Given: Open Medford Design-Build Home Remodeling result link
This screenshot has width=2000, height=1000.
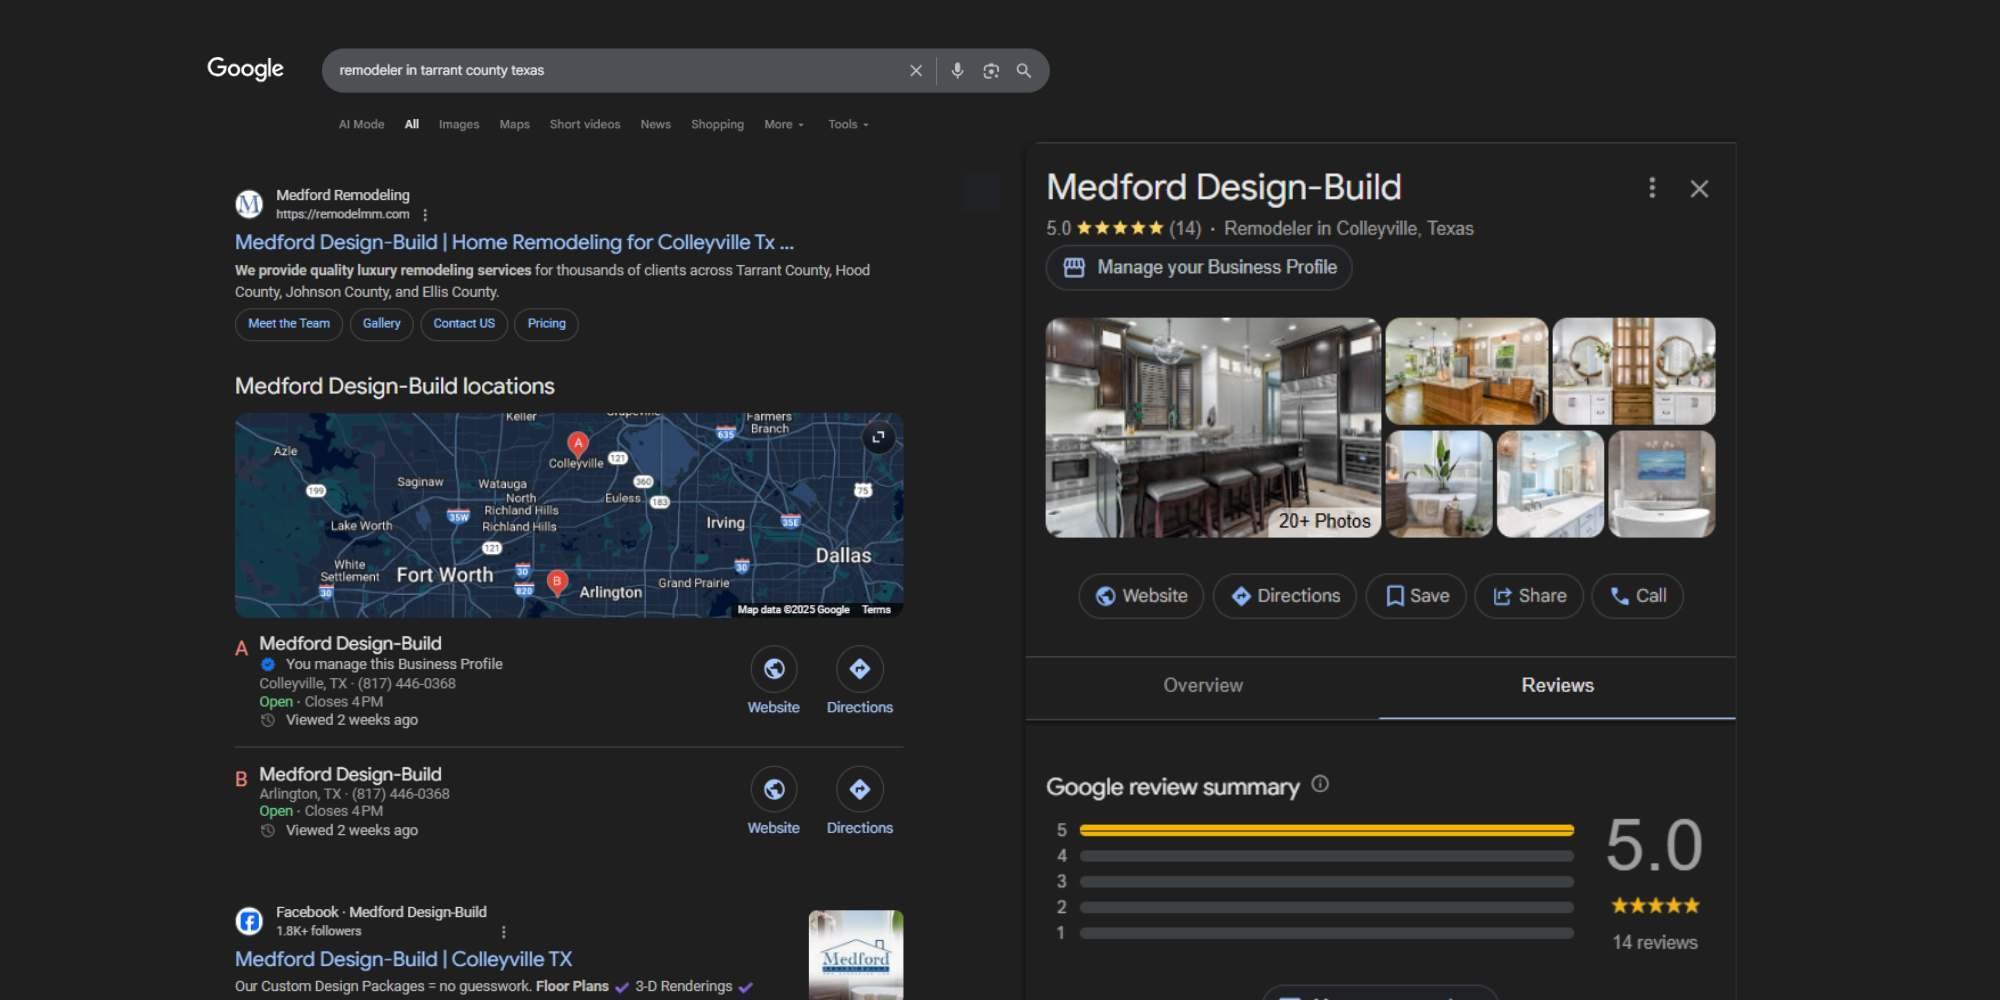Looking at the screenshot, I should [514, 242].
